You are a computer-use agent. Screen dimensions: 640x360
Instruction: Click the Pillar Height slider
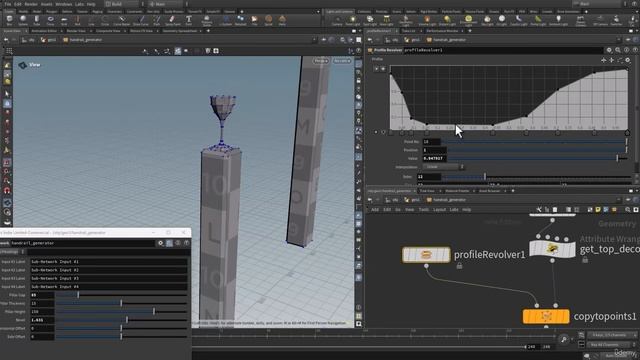pyautogui.click(x=122, y=311)
